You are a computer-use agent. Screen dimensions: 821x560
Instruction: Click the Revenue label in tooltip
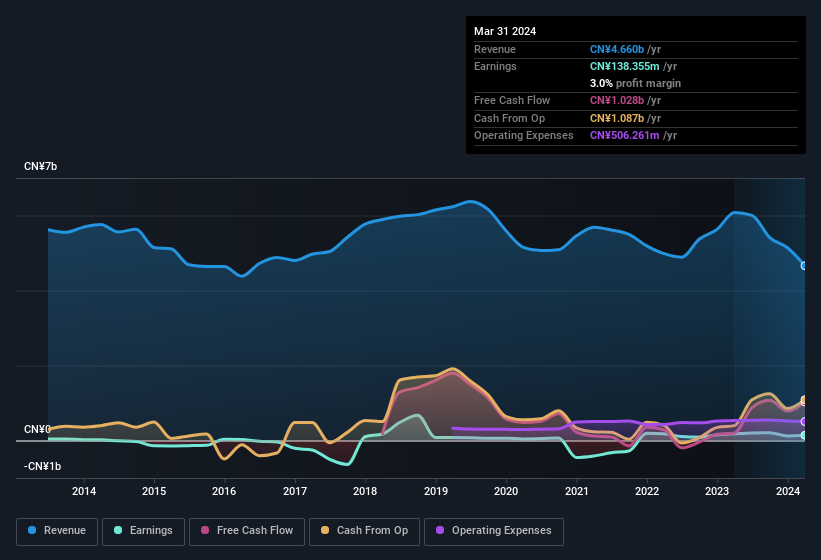click(x=495, y=49)
